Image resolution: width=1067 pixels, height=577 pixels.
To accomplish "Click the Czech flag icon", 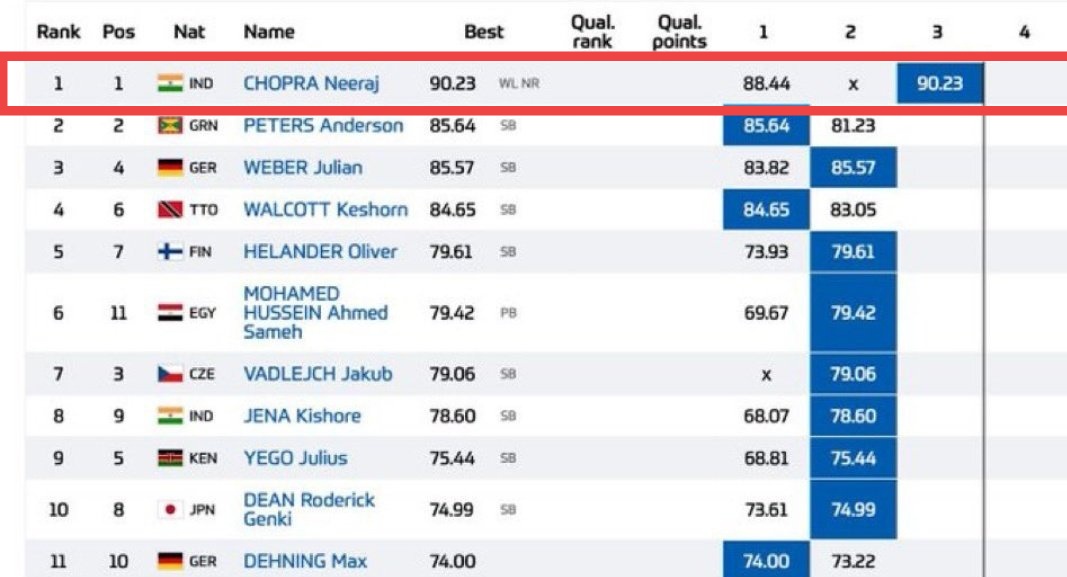I will click(x=170, y=374).
